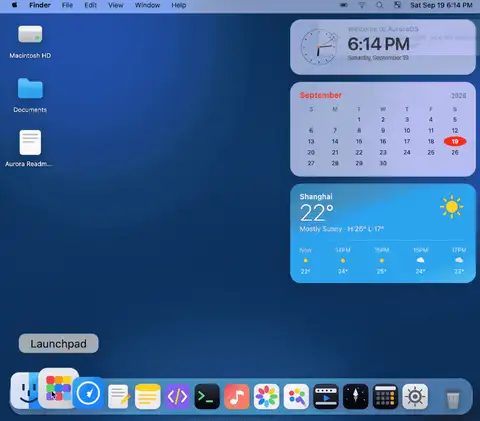Open the Music app in the dock
The width and height of the screenshot is (480, 421).
point(237,397)
